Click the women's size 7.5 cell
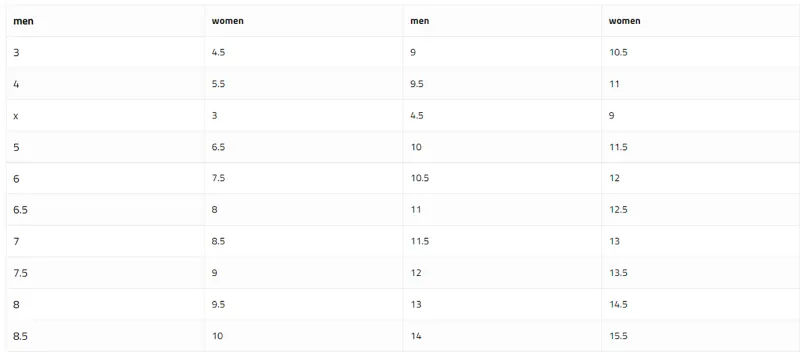This screenshot has height=361, width=800. (304, 178)
